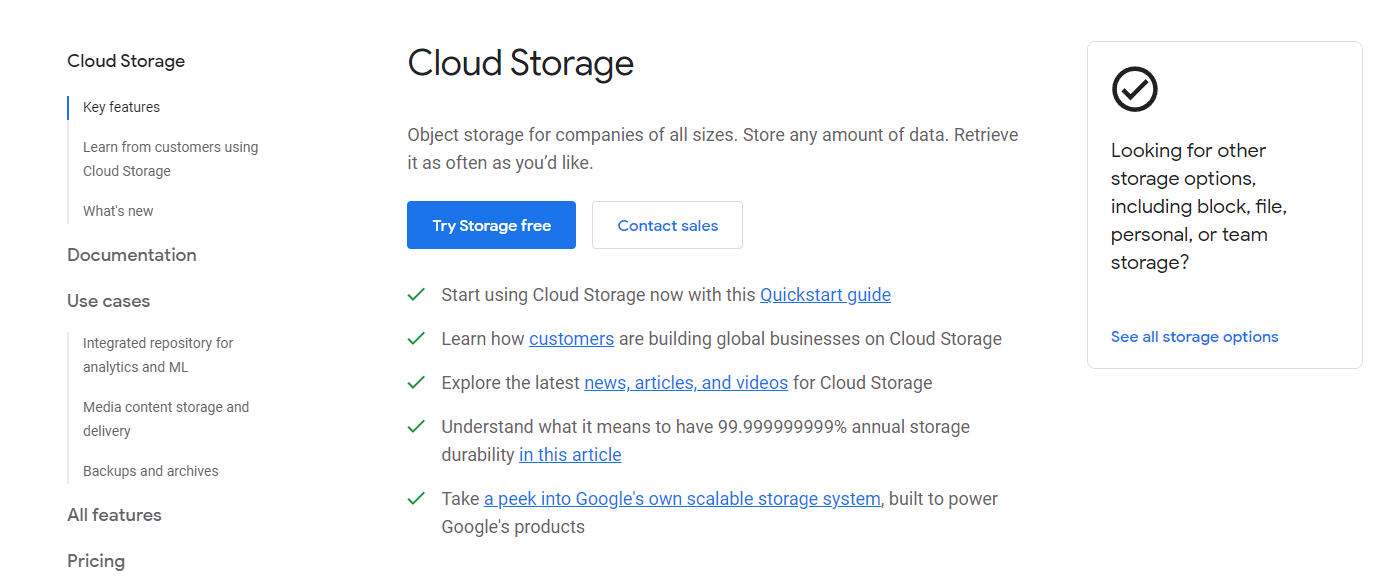The height and width of the screenshot is (587, 1400).
Task: Click the checkmark beside the storage durability item
Action: tap(416, 426)
